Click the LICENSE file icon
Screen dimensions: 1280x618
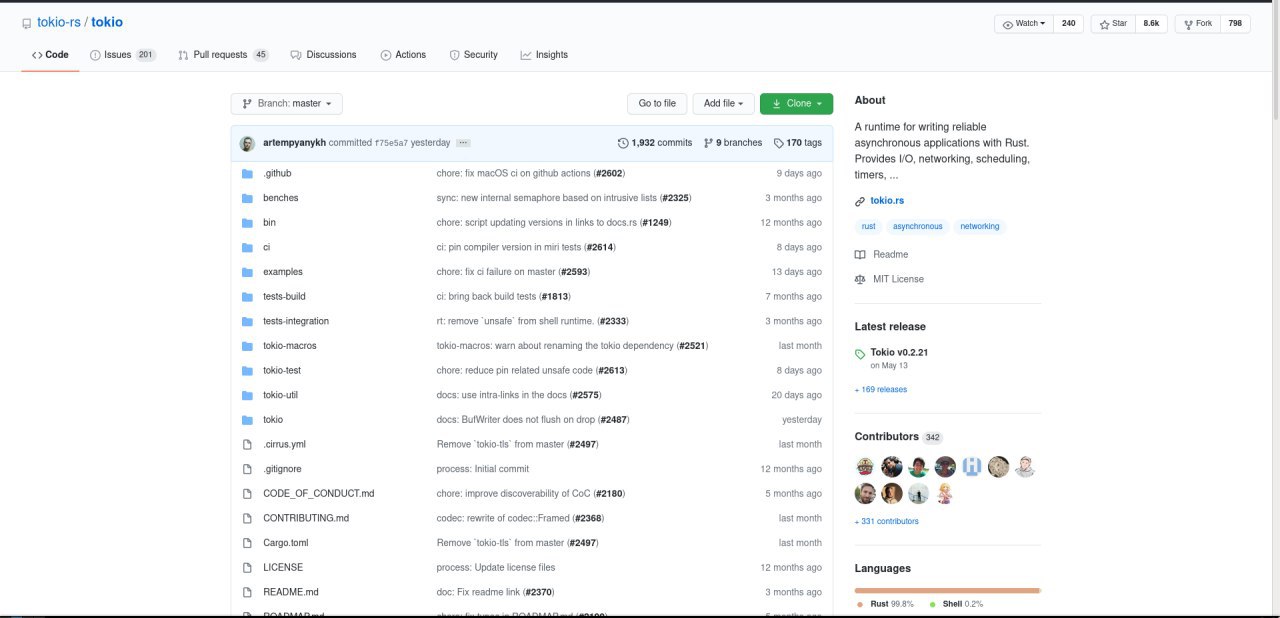247,567
